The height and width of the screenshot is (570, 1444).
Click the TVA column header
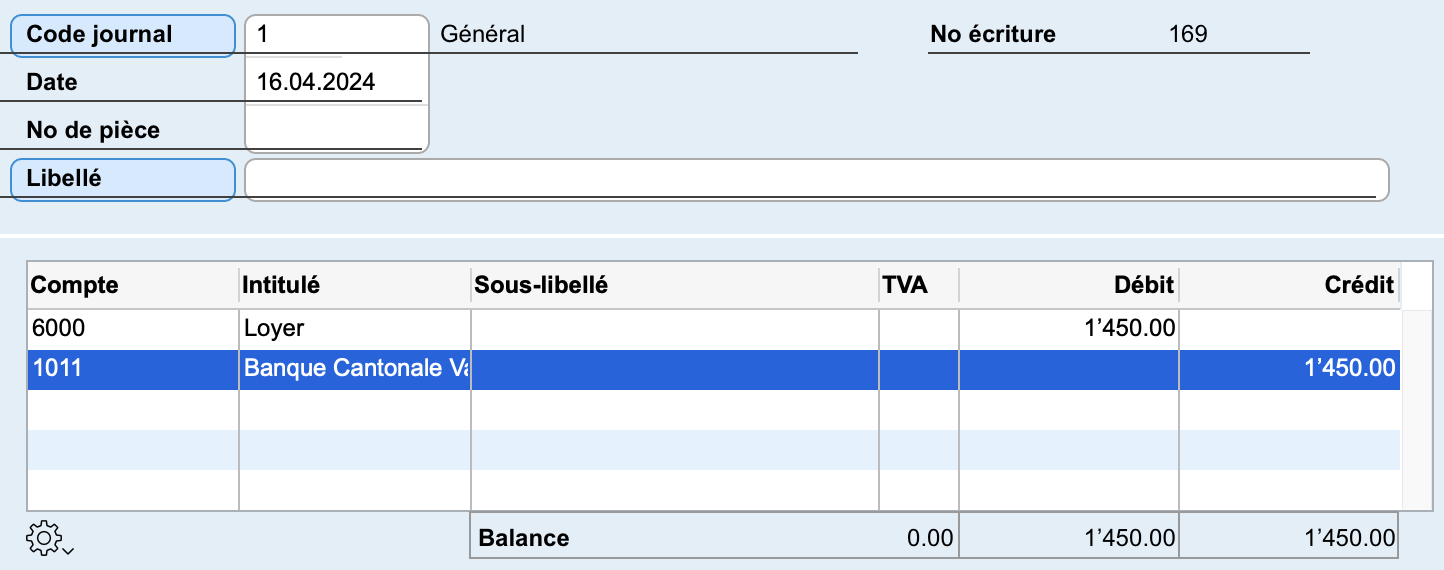(919, 286)
